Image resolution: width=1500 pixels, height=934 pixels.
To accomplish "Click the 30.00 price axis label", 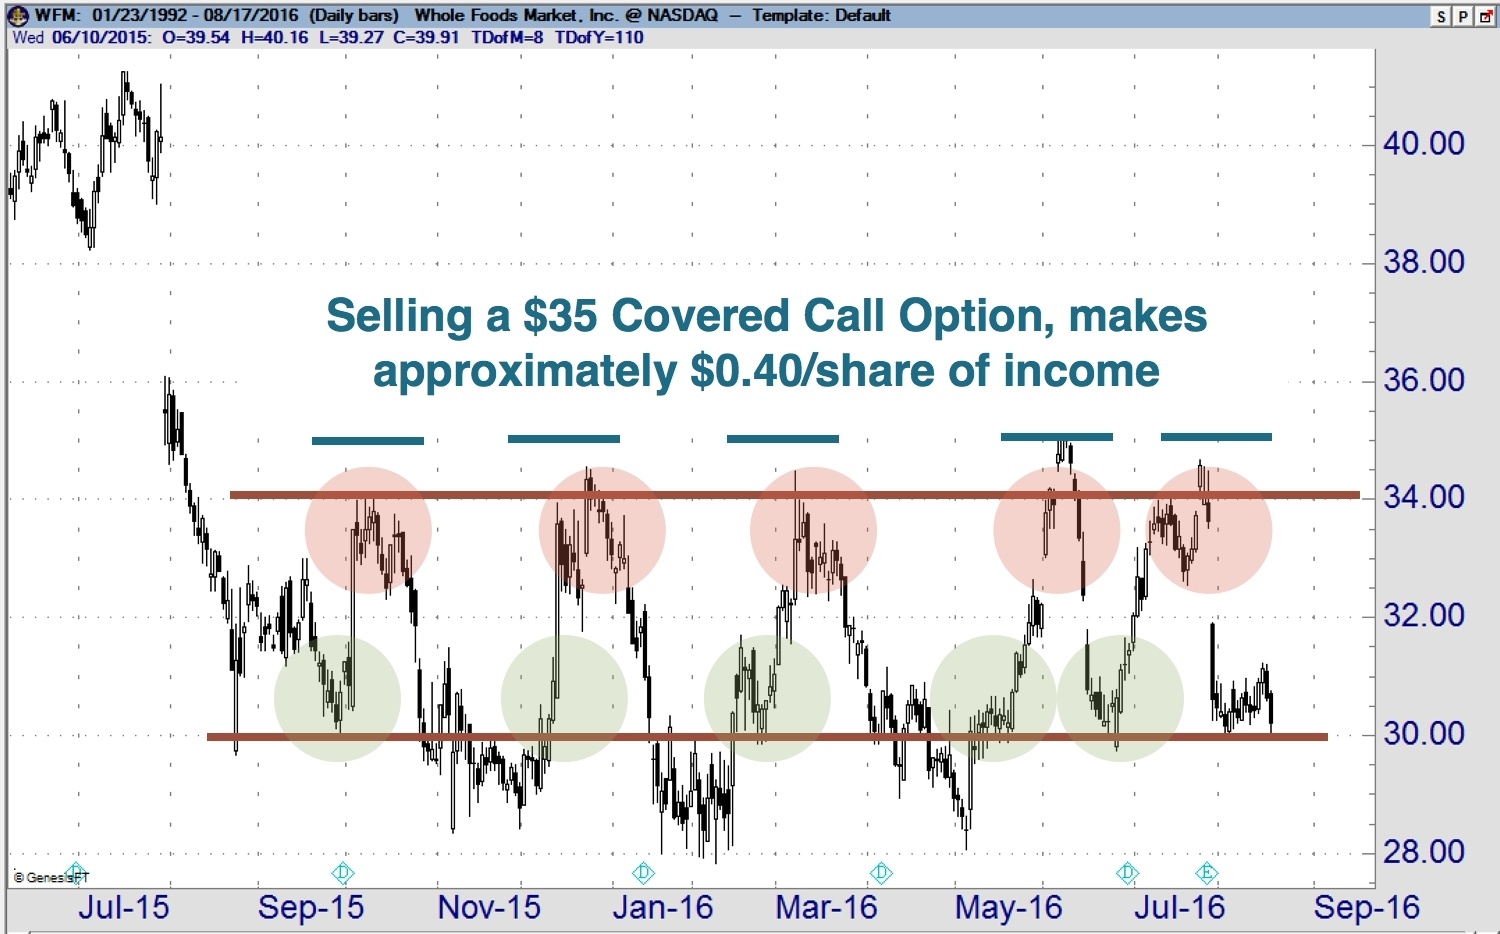I will tap(1424, 734).
